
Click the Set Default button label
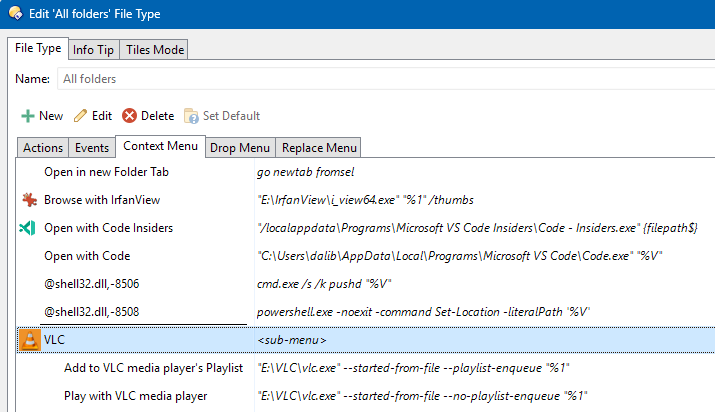(x=231, y=116)
